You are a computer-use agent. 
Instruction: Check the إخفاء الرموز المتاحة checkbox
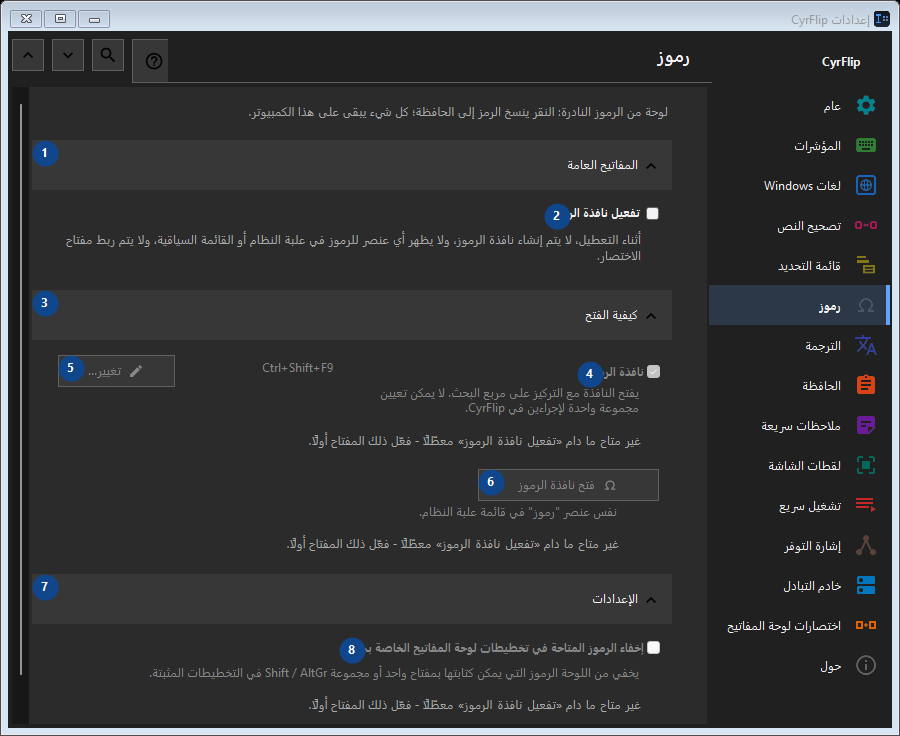tap(653, 648)
